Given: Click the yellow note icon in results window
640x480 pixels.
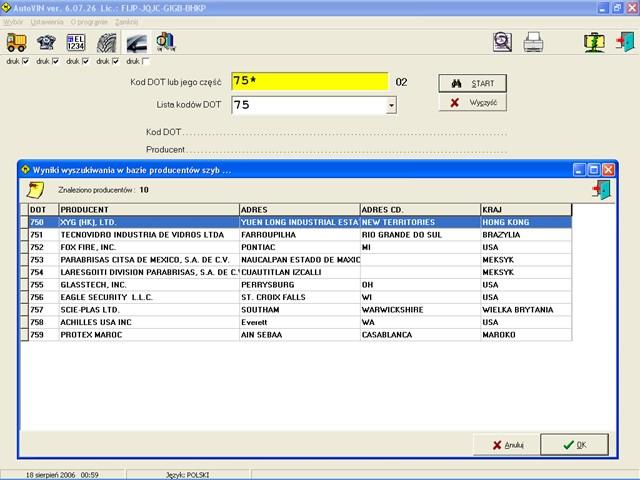Looking at the screenshot, I should [x=35, y=190].
